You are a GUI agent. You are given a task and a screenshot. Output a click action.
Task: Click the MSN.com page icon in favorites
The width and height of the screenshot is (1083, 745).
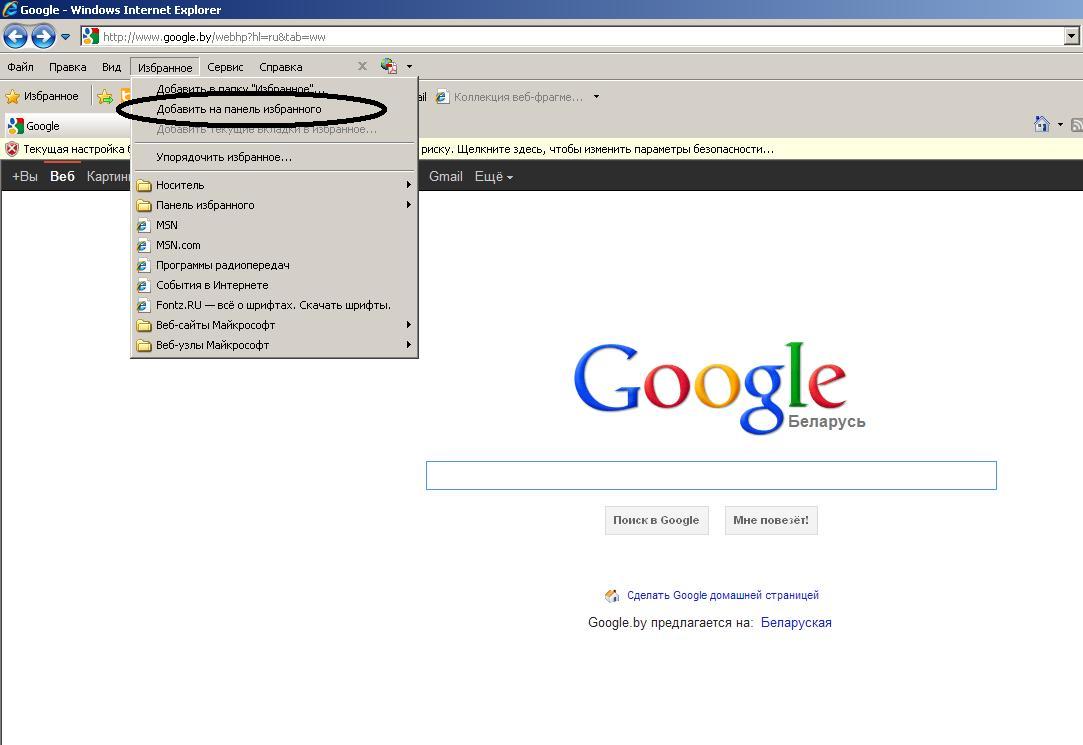(143, 245)
